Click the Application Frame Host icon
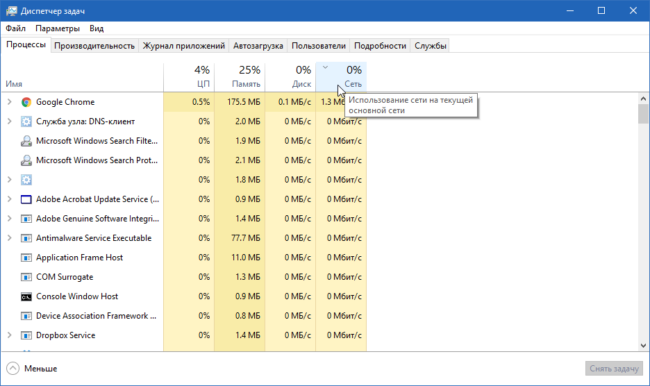The height and width of the screenshot is (386, 650). tap(26, 257)
